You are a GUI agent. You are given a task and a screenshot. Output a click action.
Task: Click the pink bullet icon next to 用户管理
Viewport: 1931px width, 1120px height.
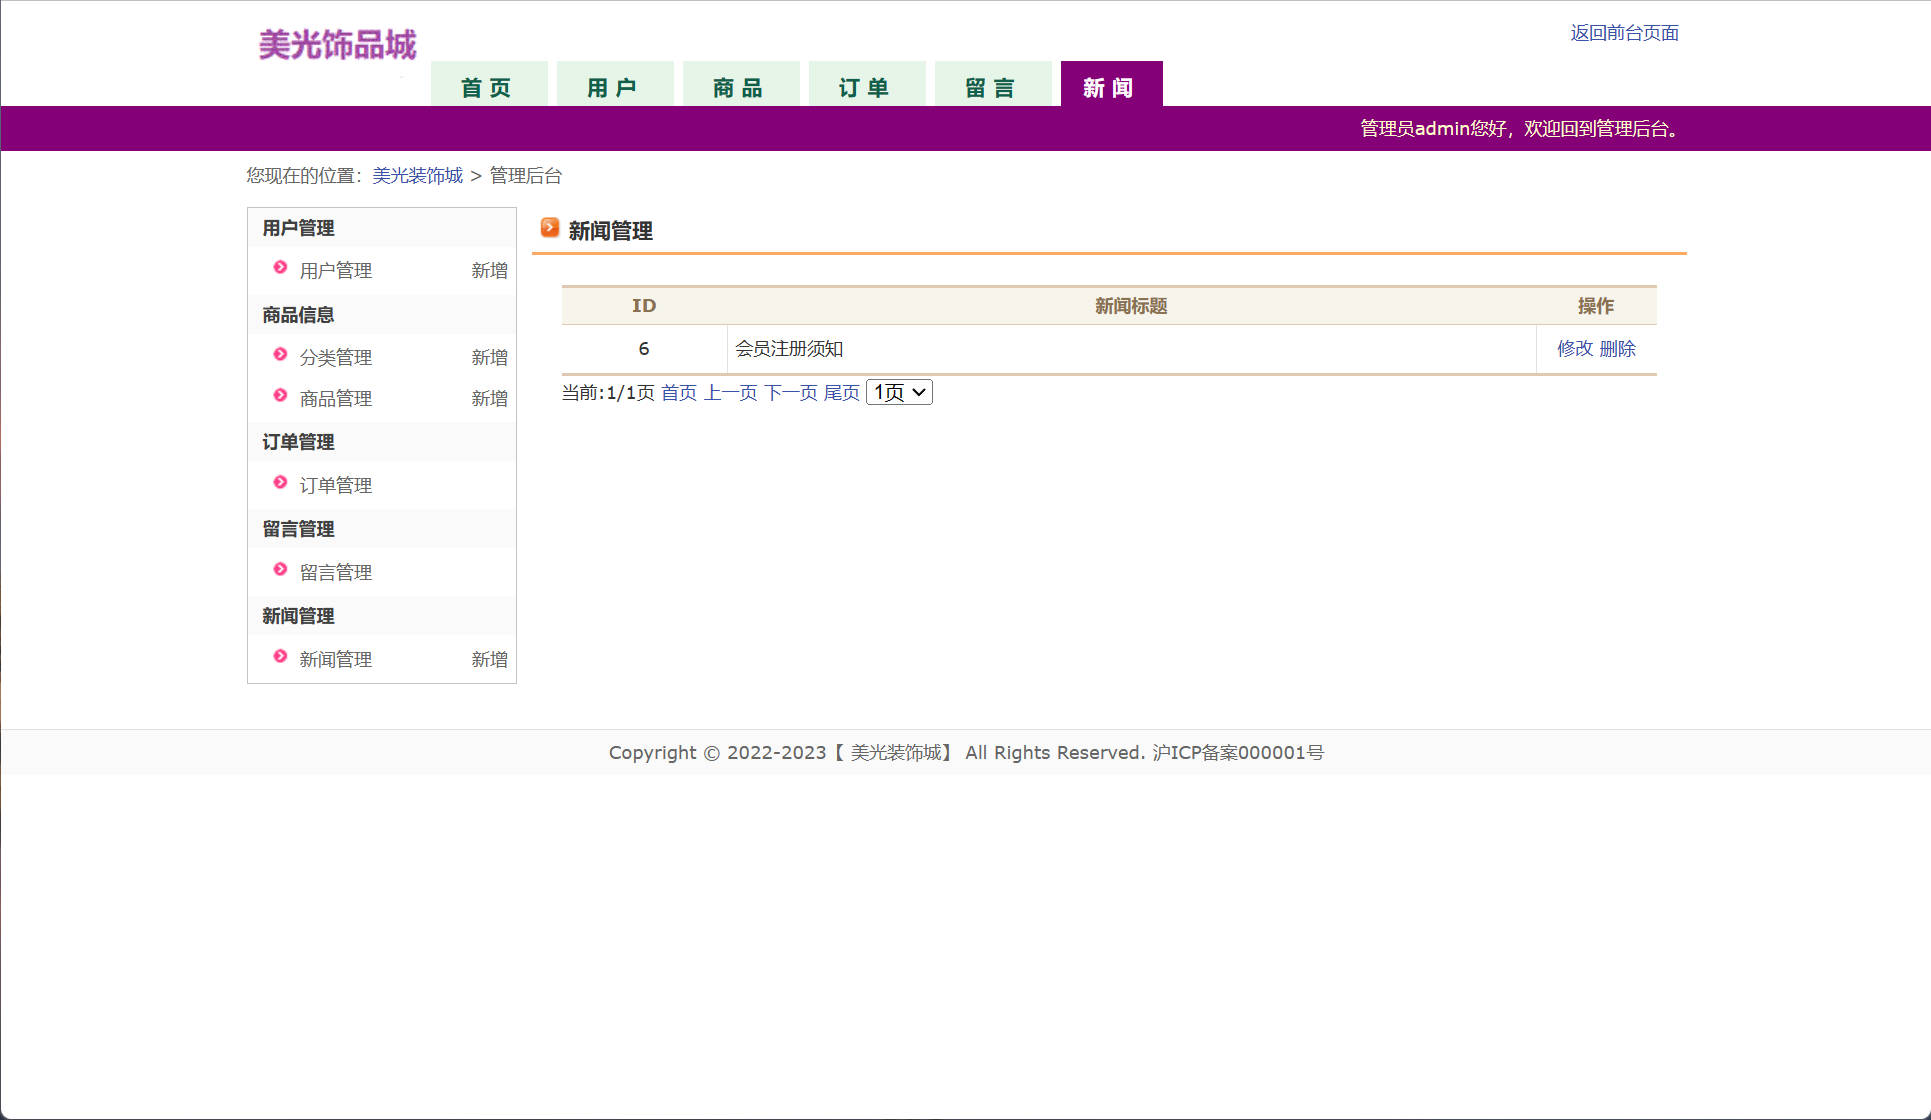[281, 268]
